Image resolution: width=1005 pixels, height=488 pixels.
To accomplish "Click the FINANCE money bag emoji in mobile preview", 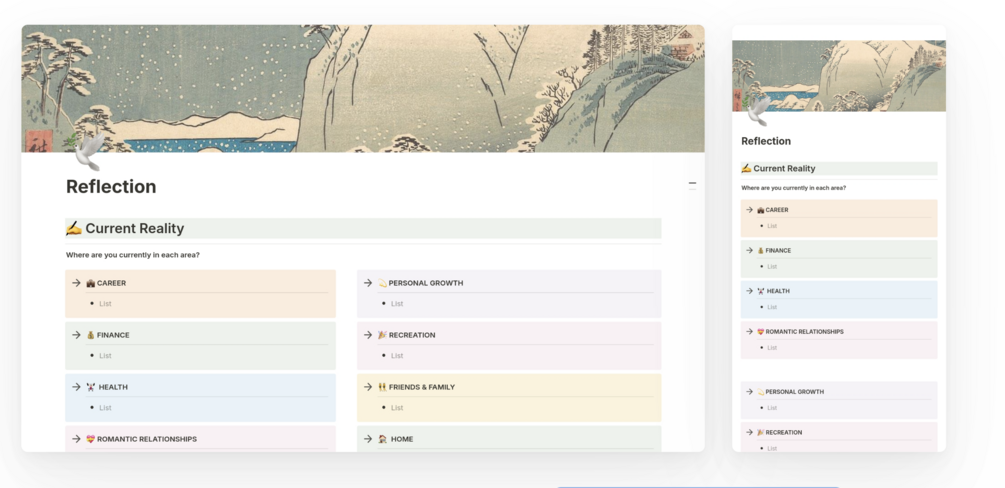I will coord(761,251).
